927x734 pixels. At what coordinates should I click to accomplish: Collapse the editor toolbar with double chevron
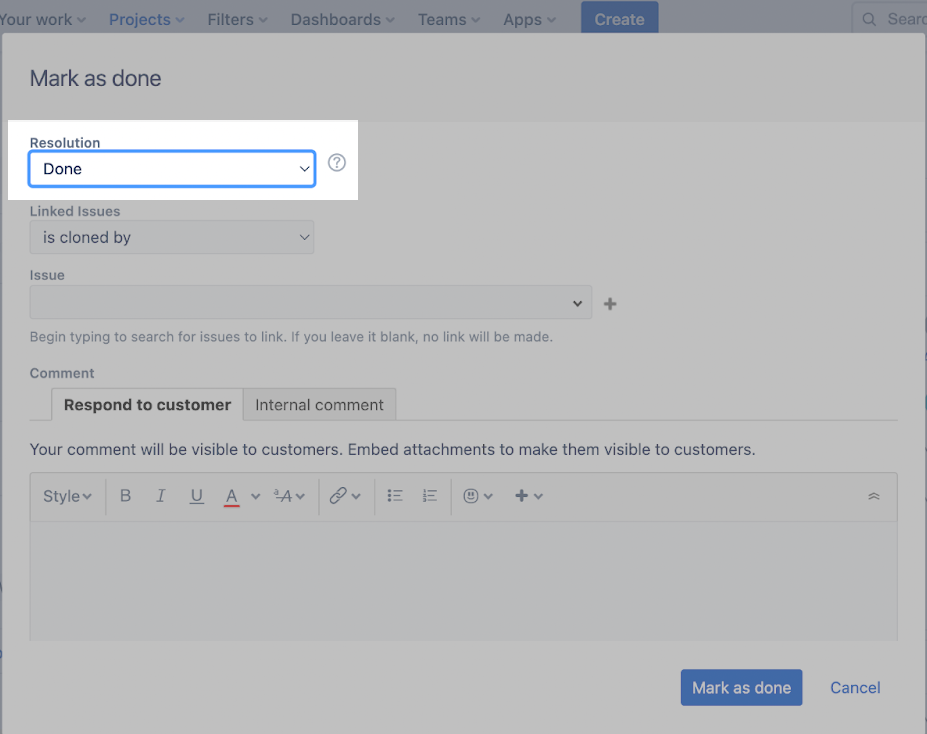(873, 496)
